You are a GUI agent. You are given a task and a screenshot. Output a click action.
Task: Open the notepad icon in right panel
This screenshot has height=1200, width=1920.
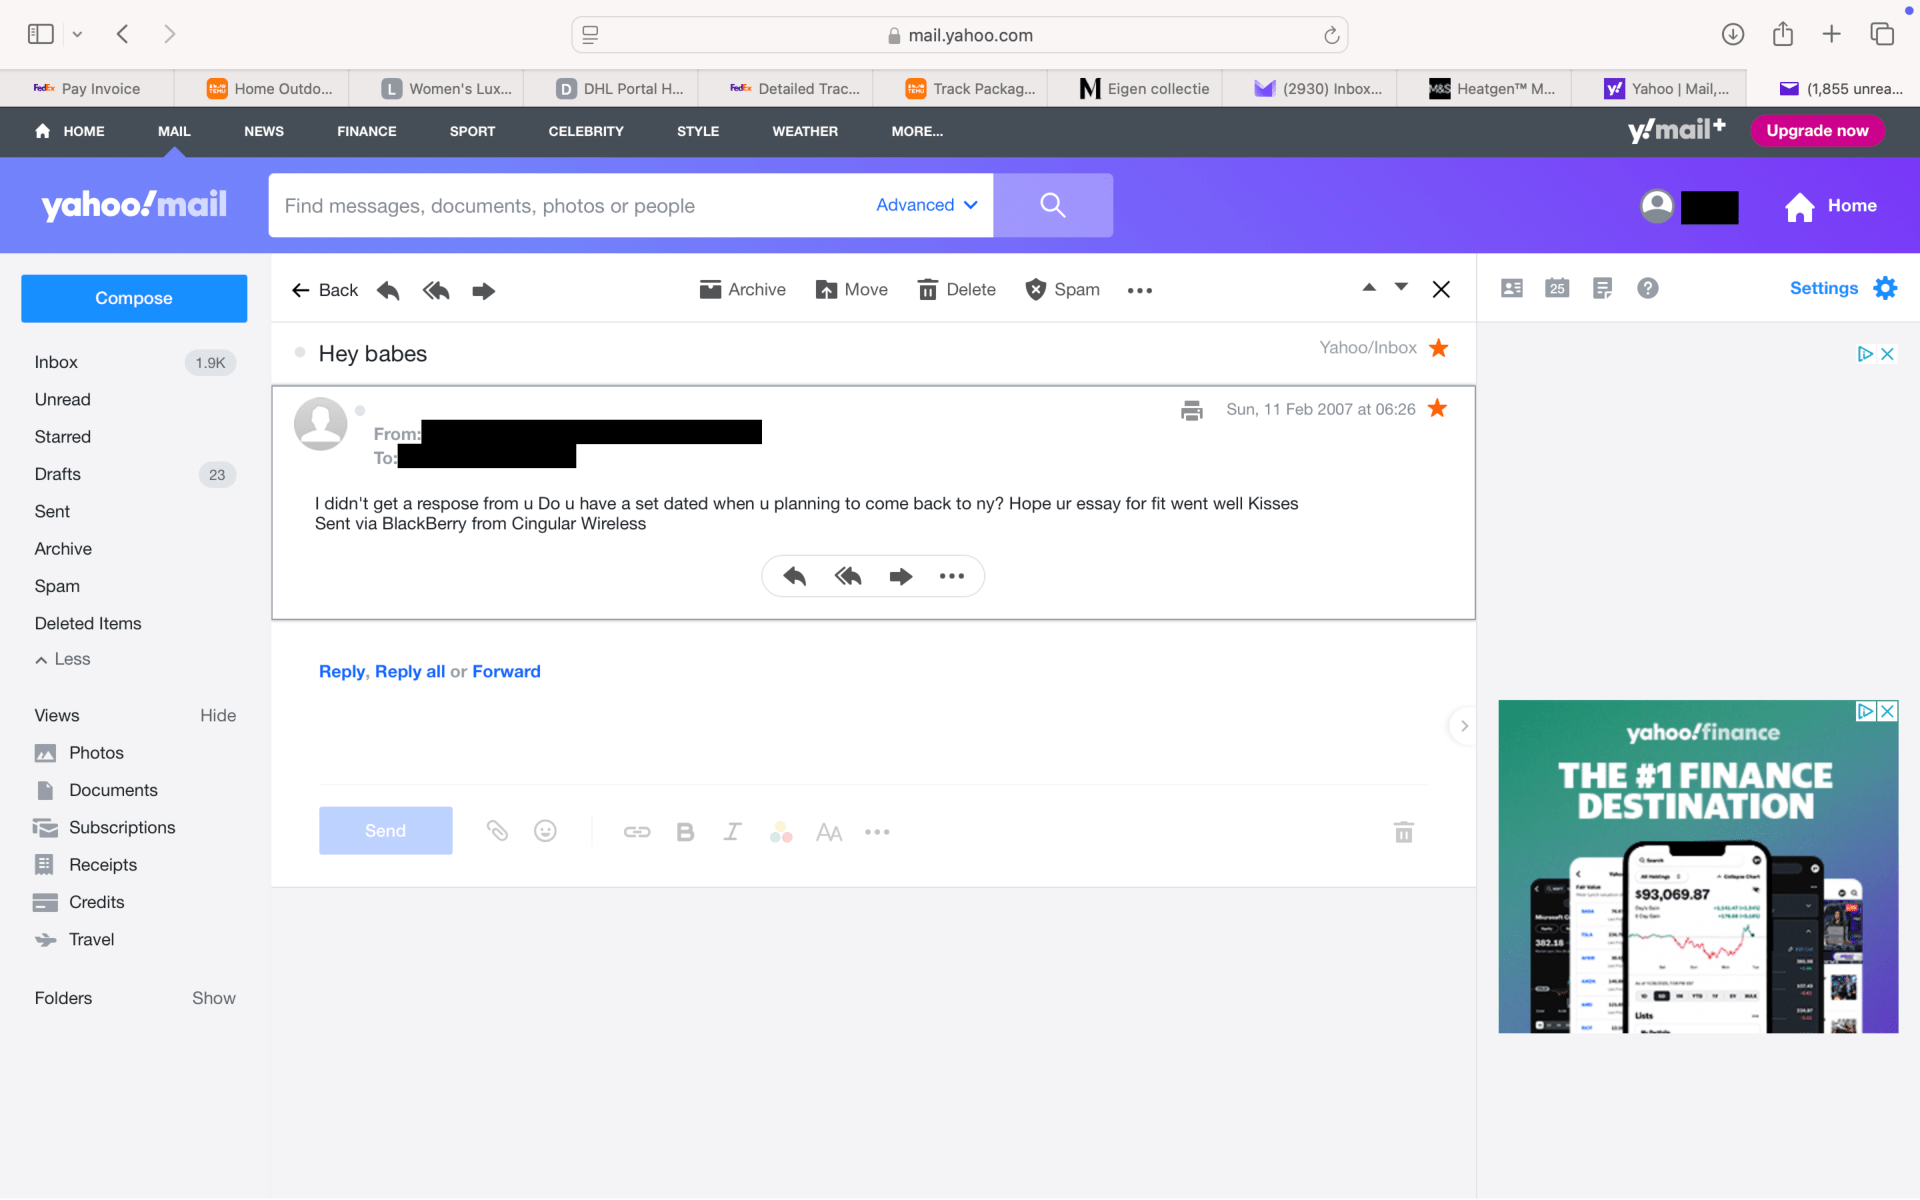1602,289
